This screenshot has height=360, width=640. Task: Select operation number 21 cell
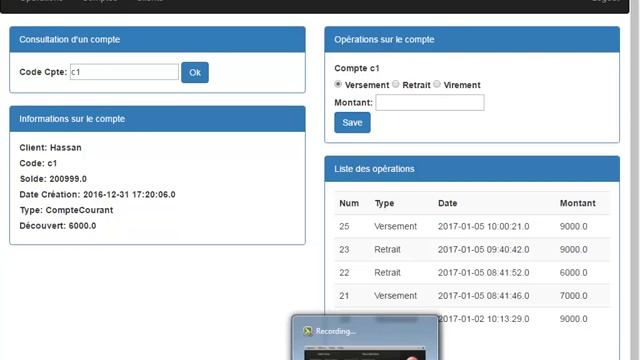click(x=344, y=296)
